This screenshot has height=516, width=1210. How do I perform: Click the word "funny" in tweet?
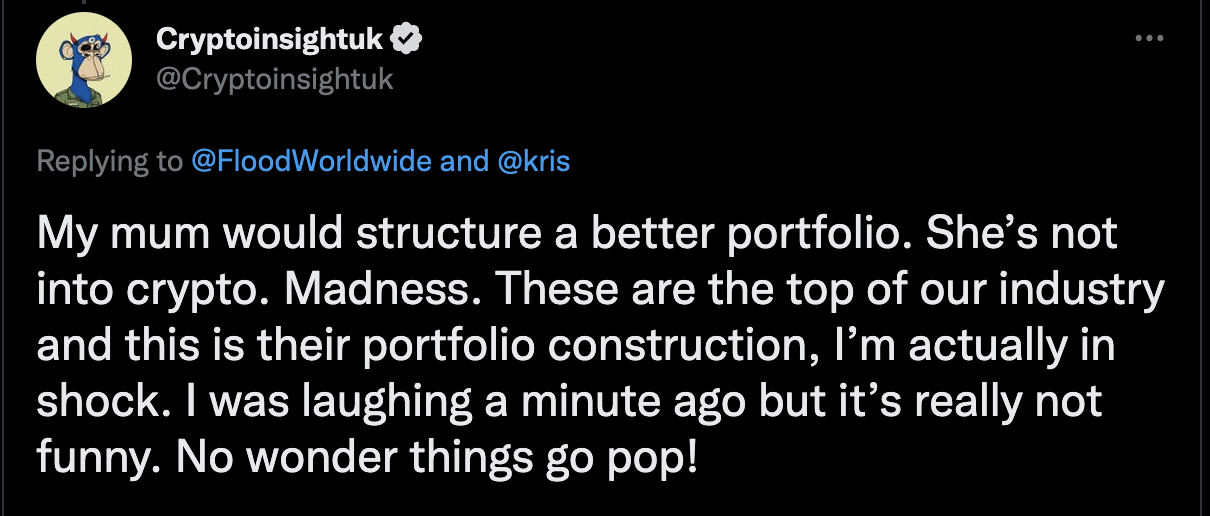click(x=93, y=458)
